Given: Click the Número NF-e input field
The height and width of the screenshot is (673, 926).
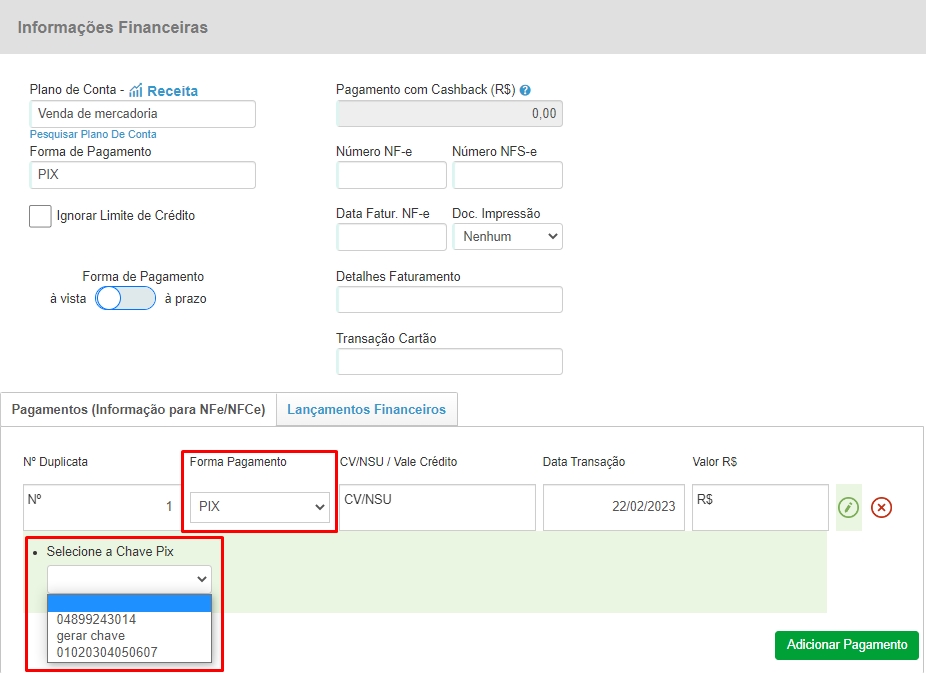Looking at the screenshot, I should pyautogui.click(x=391, y=175).
